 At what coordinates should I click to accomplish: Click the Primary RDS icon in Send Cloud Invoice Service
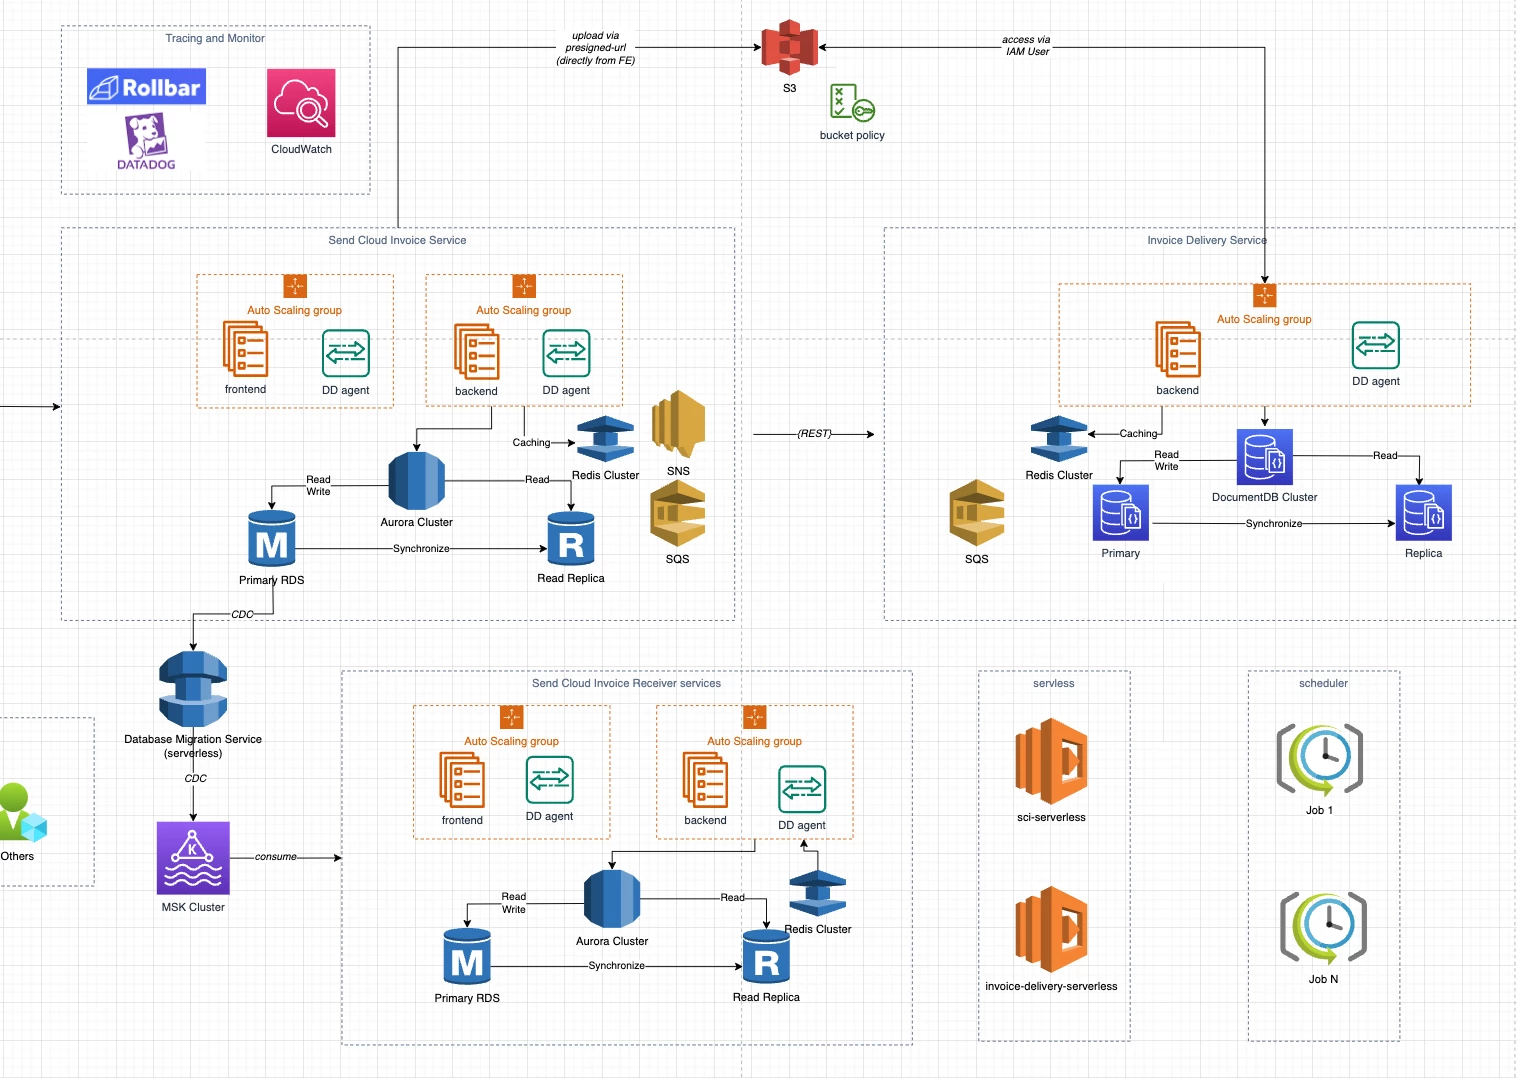pyautogui.click(x=272, y=539)
